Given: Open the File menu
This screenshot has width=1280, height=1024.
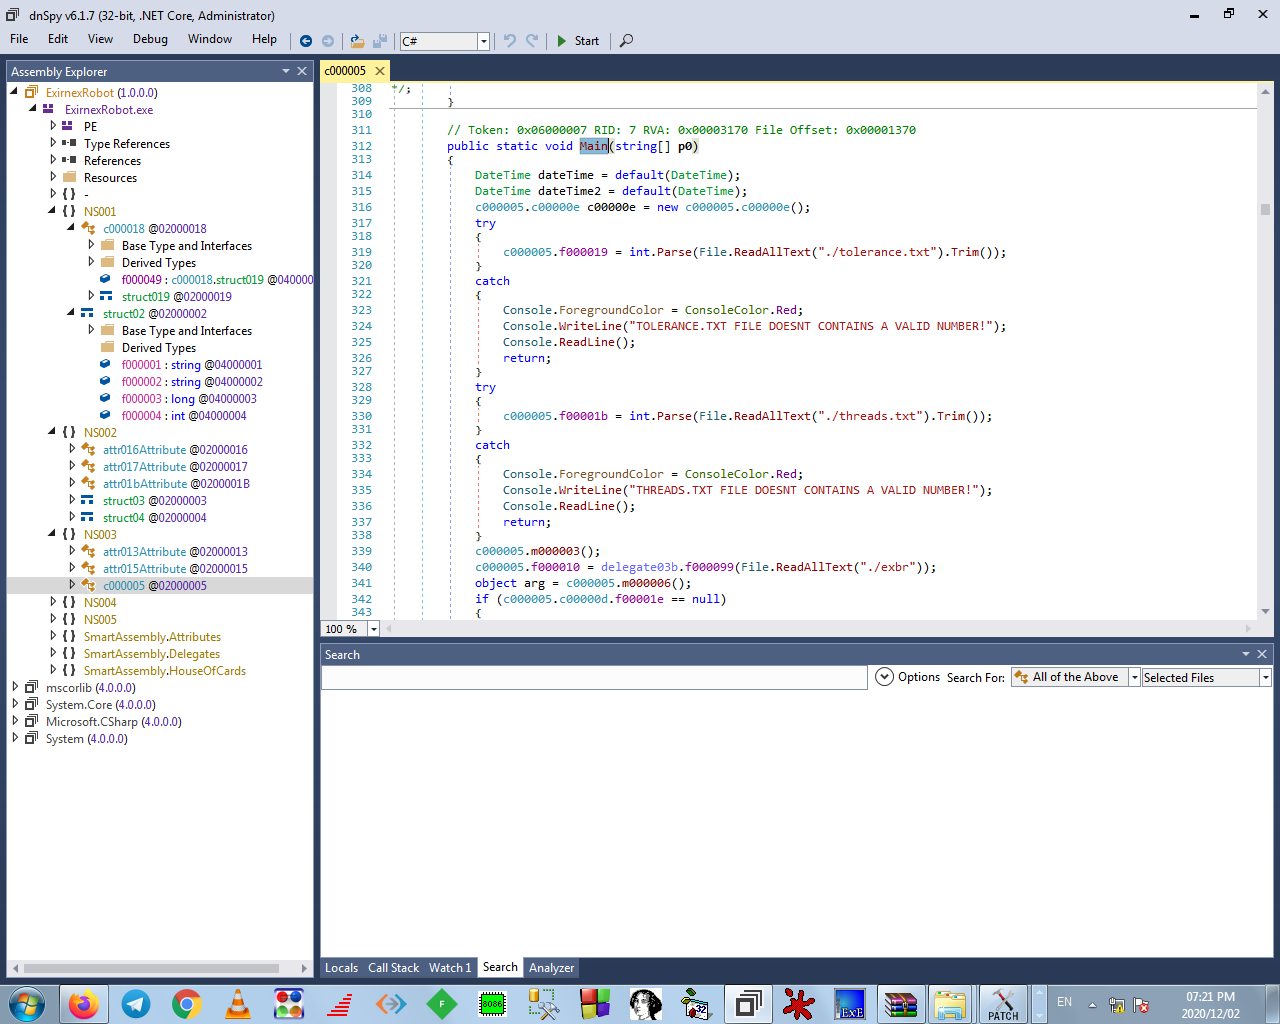Looking at the screenshot, I should click(x=19, y=39).
